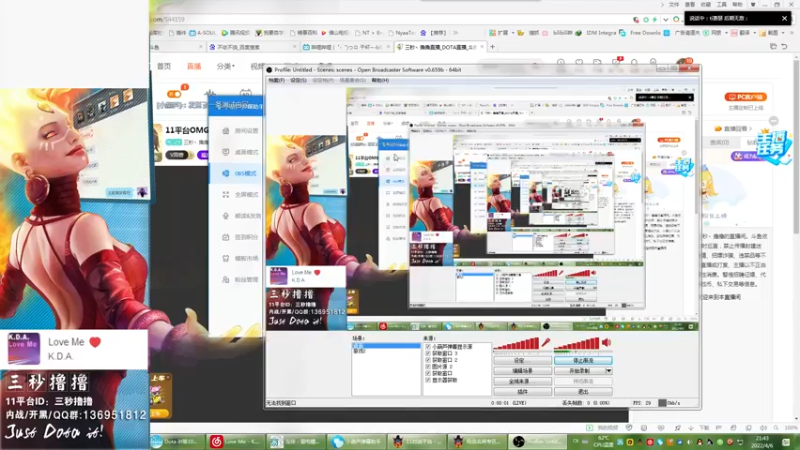Image resolution: width=800 pixels, height=450 pixels.
Task: Mute the desktop speaker icon in OBS
Action: 606,342
